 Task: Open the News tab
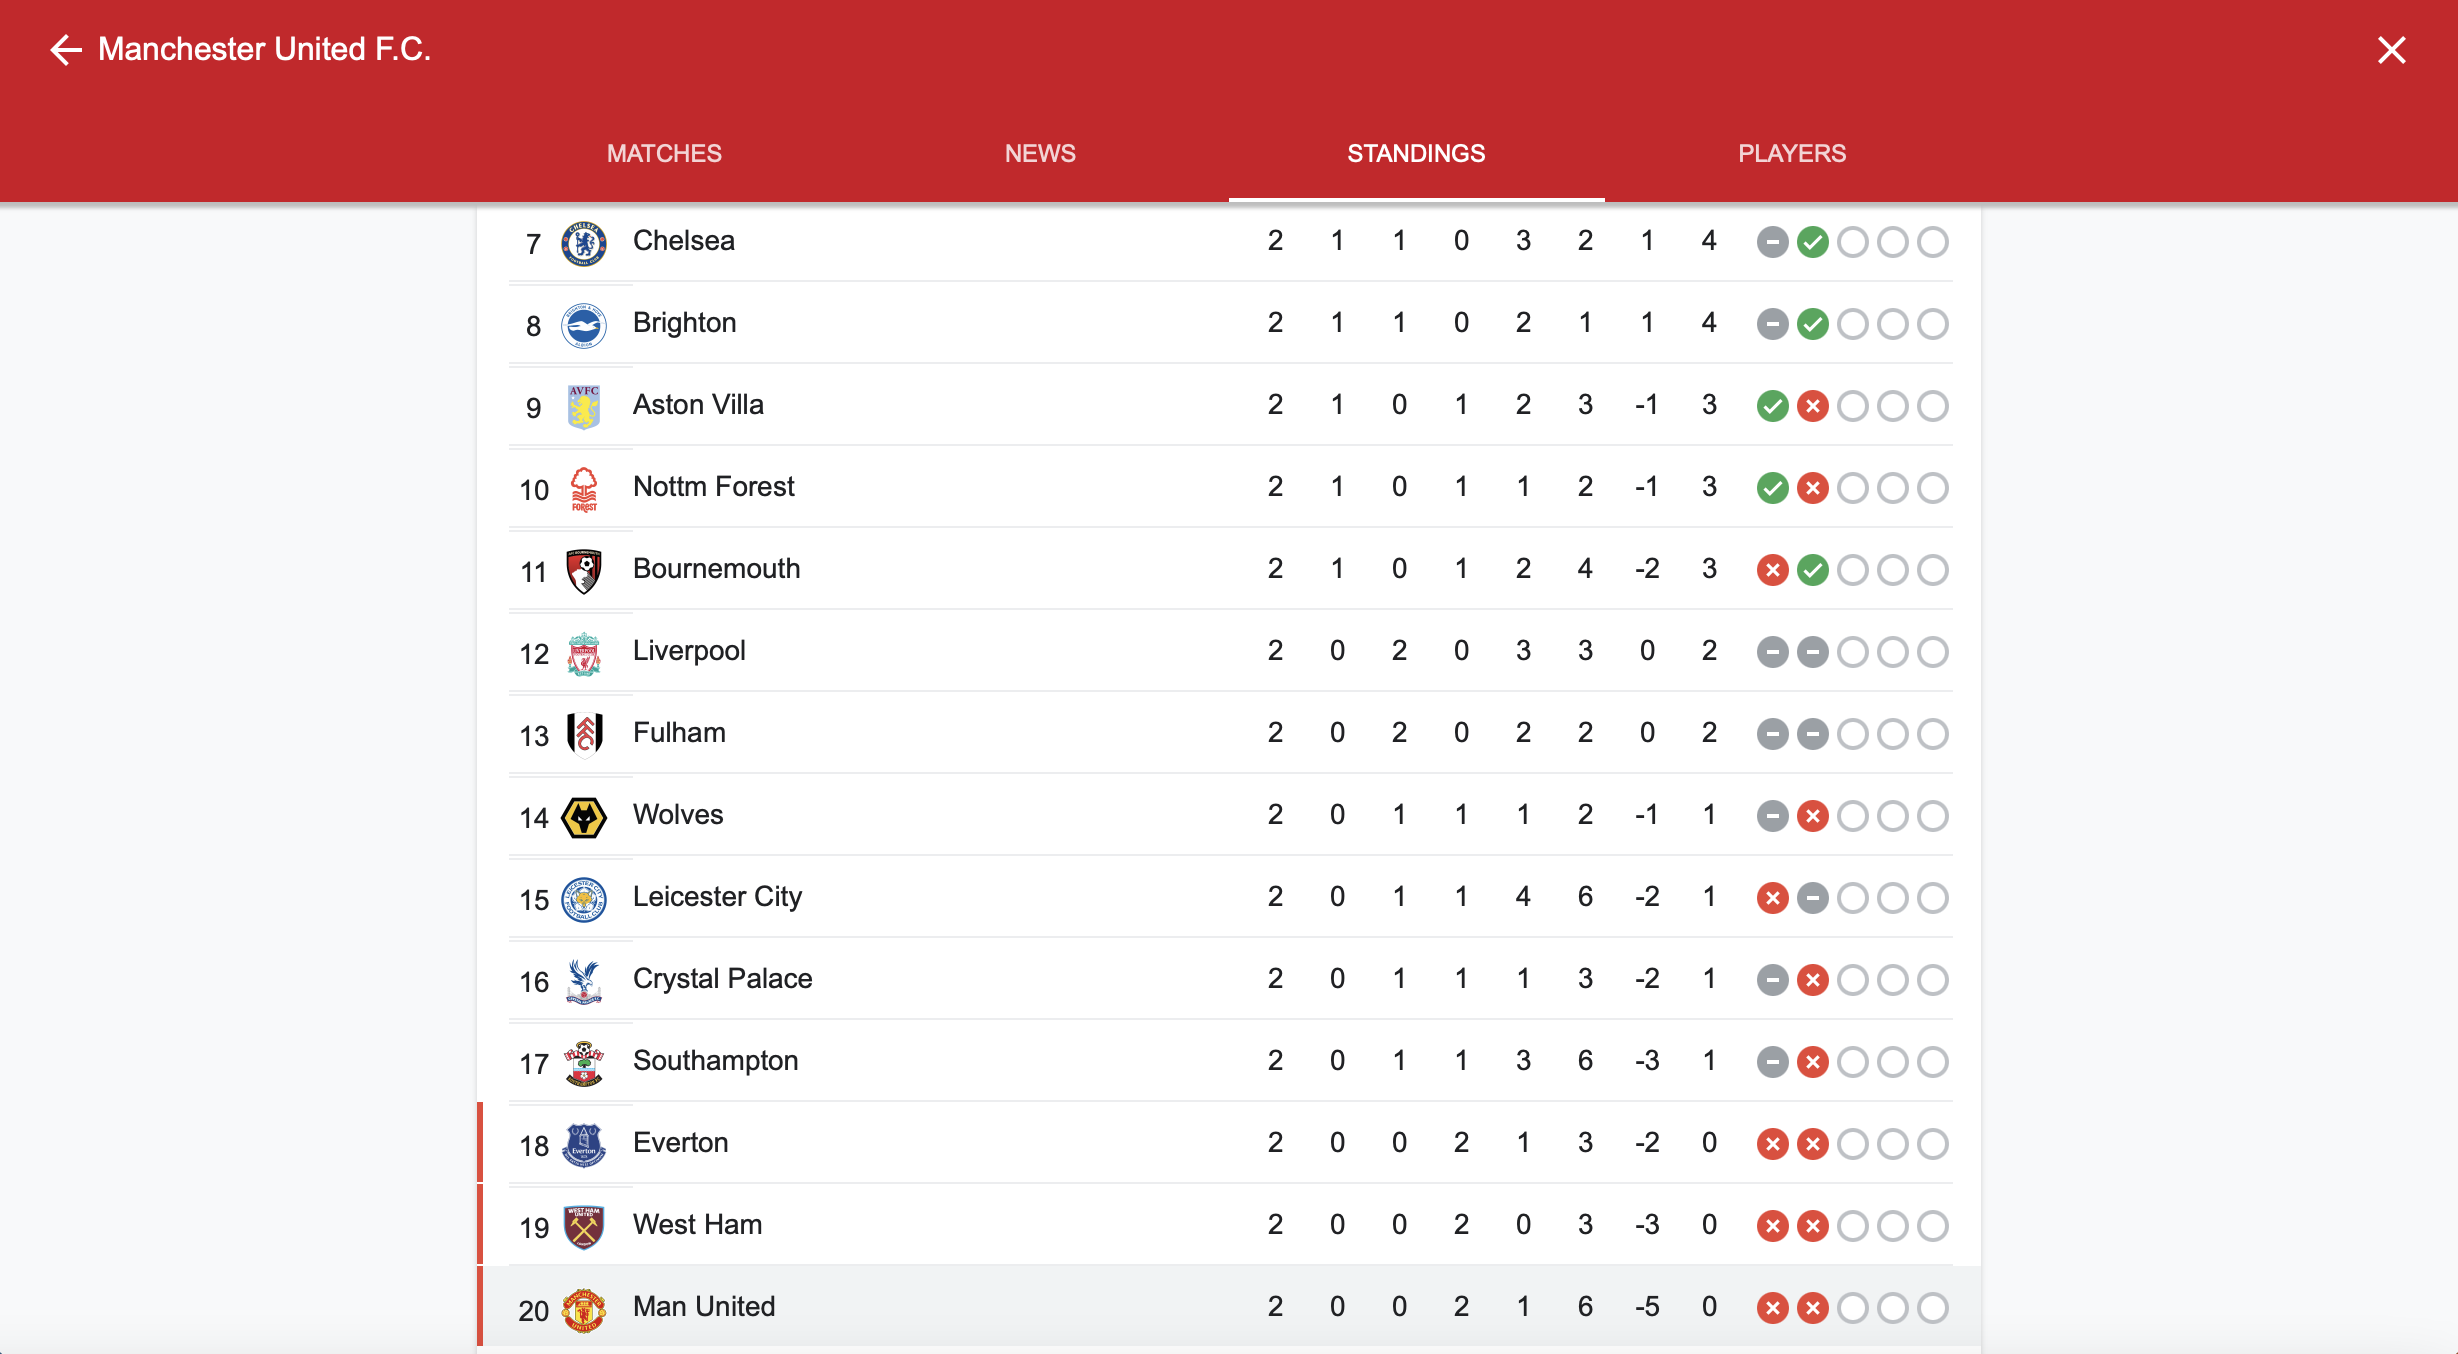tap(1040, 154)
